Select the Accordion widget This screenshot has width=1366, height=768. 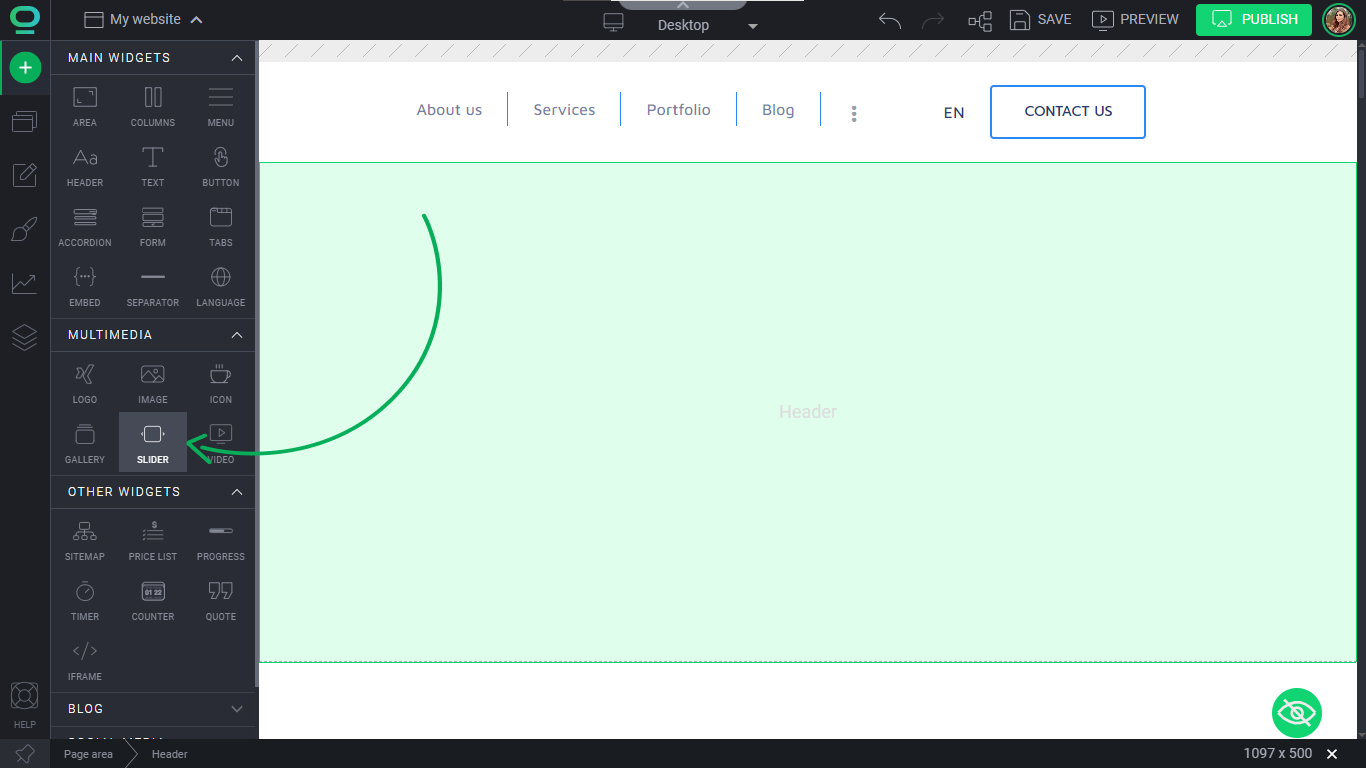click(85, 226)
